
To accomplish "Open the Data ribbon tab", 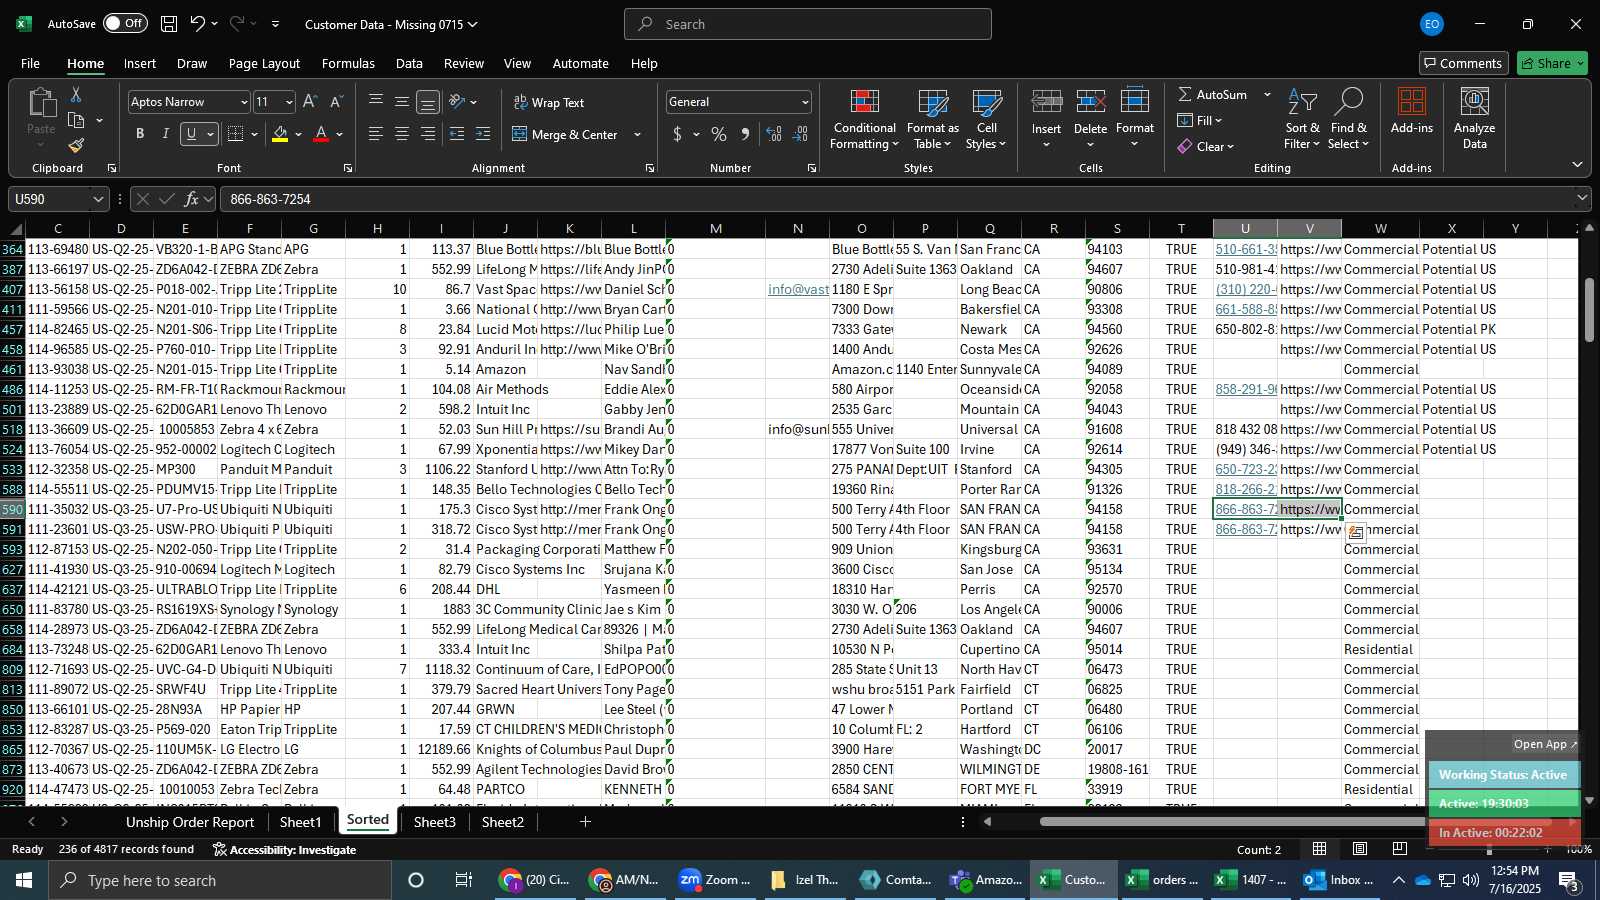I will point(409,63).
